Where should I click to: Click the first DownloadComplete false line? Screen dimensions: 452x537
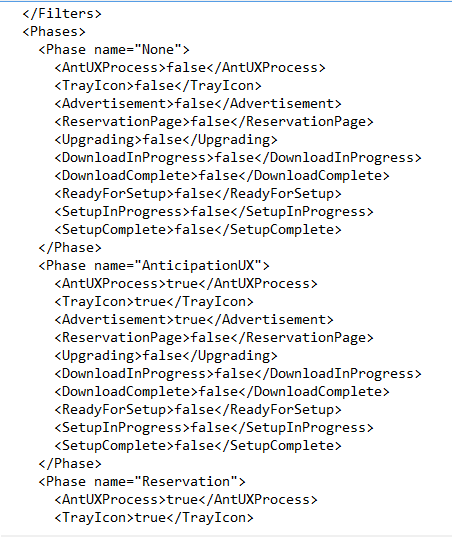[222, 176]
